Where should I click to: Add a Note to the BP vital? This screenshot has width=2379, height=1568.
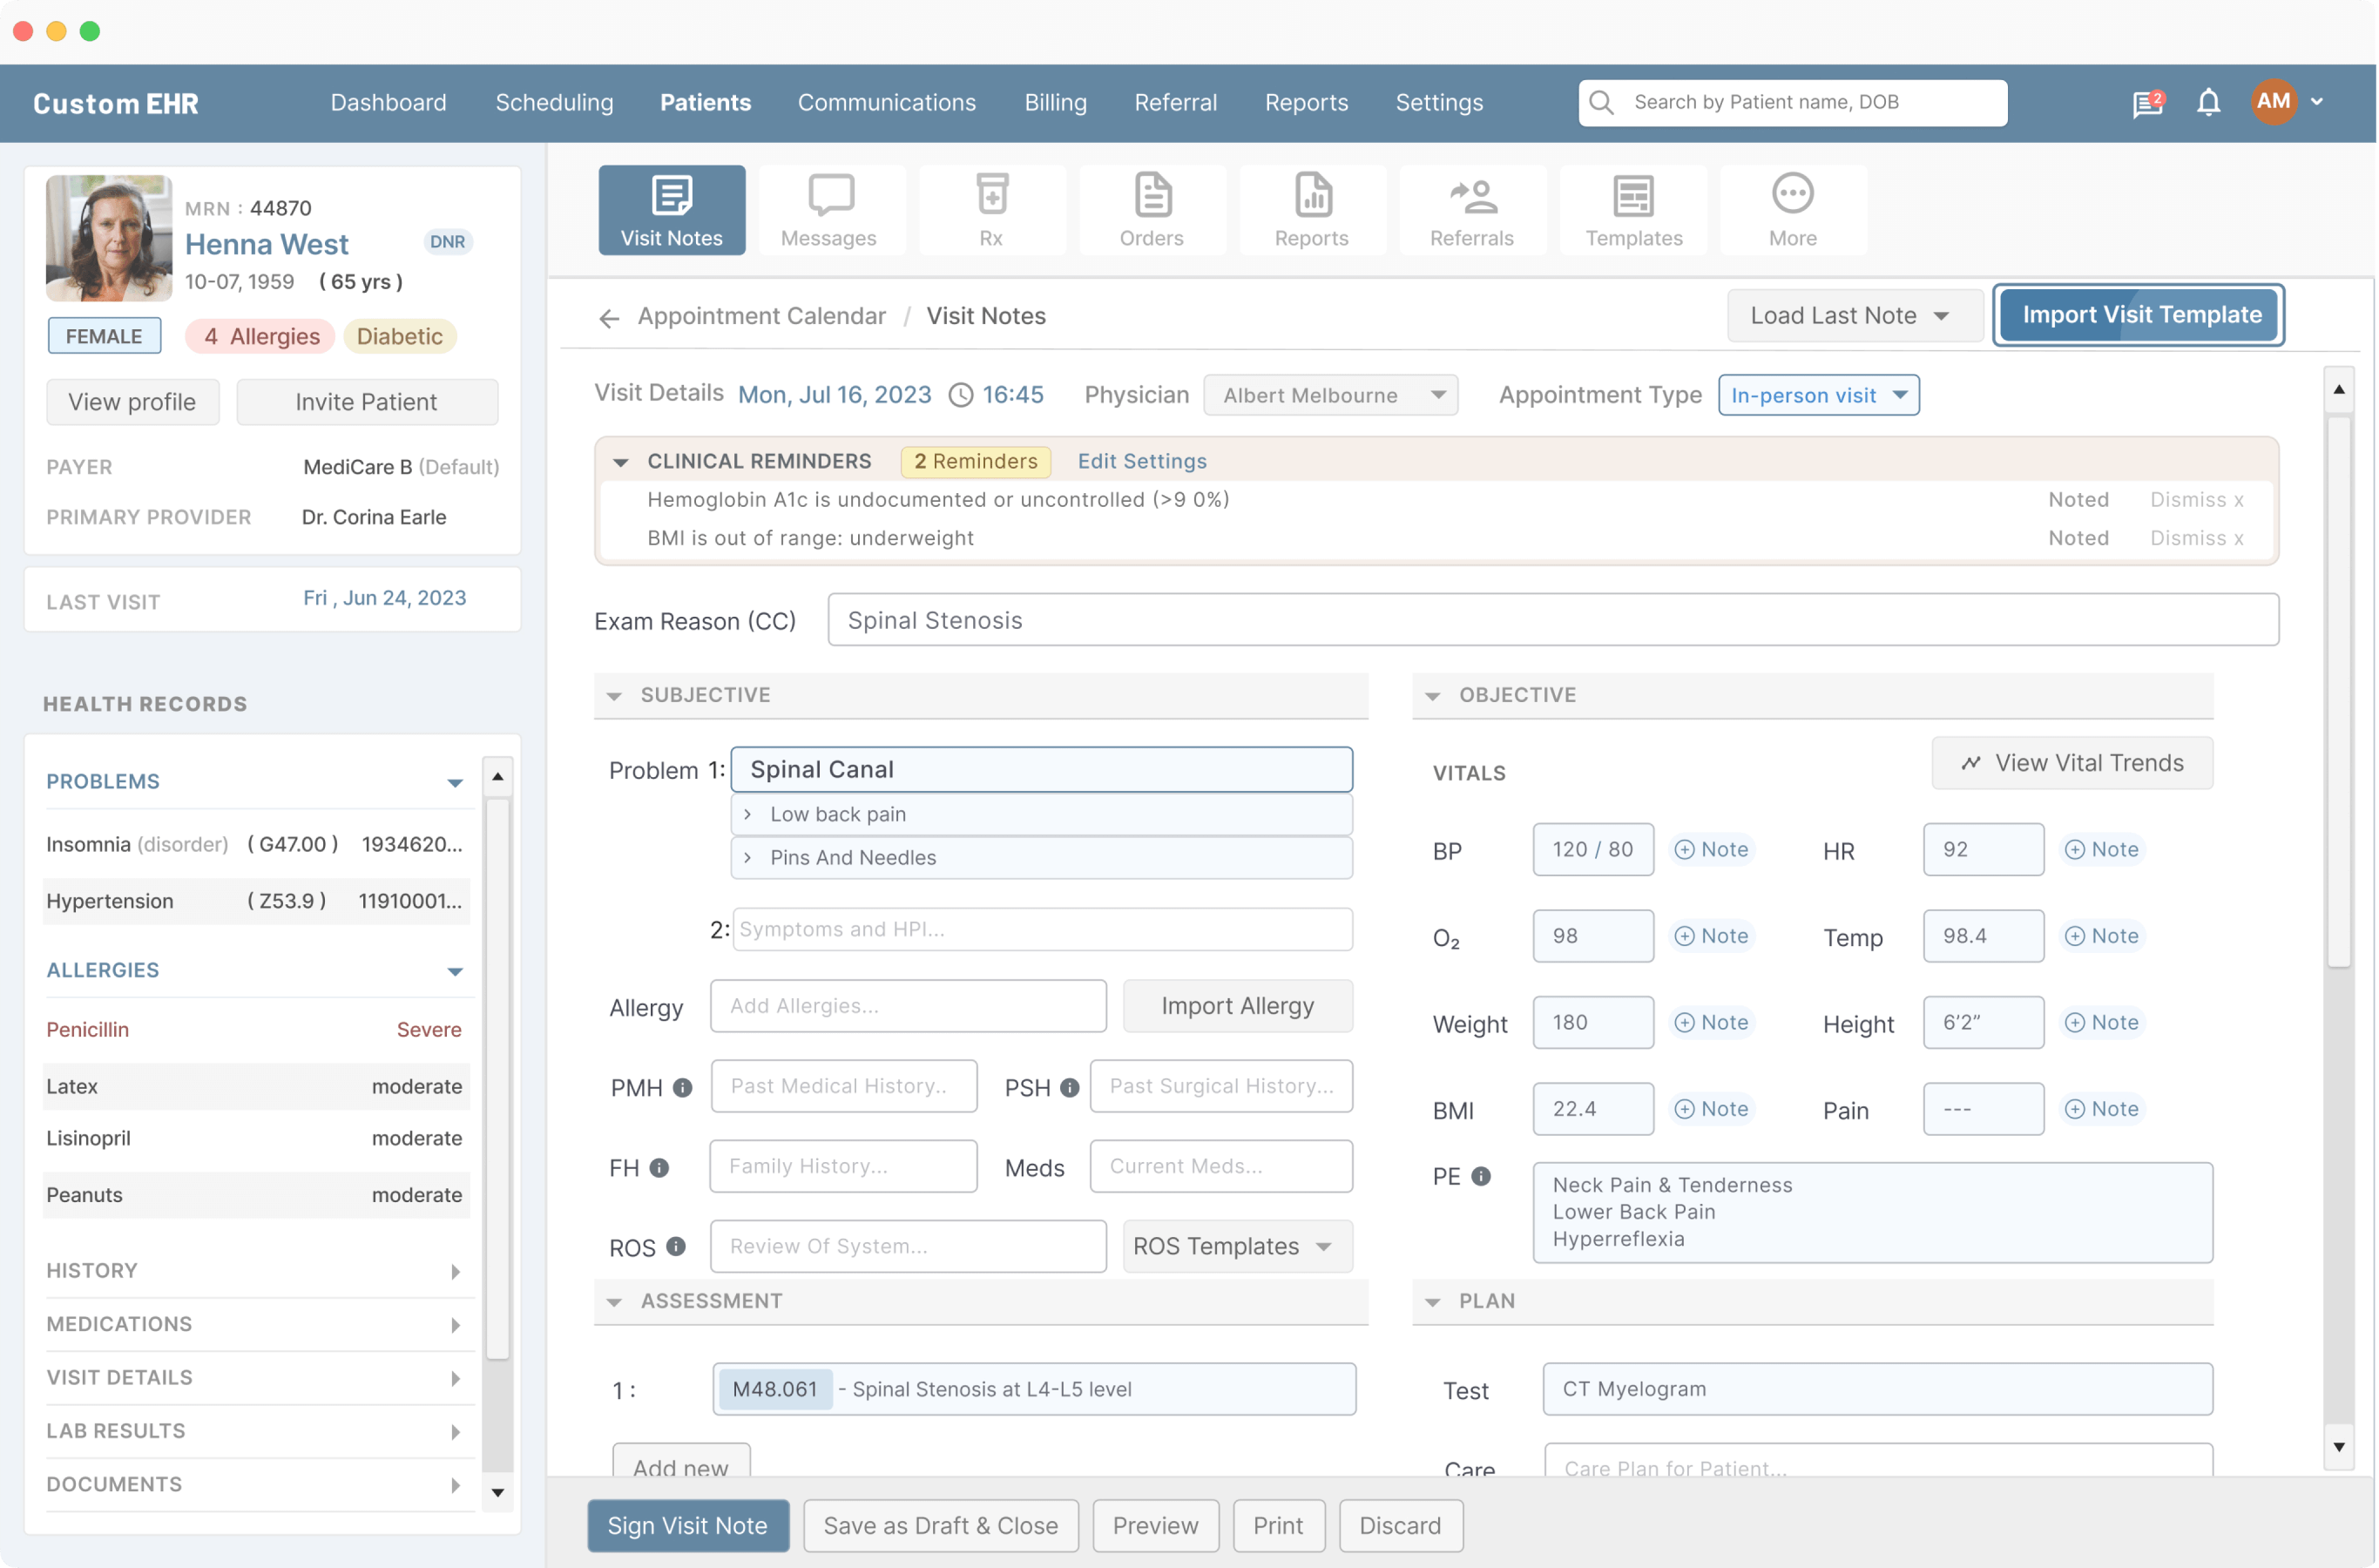(1712, 849)
